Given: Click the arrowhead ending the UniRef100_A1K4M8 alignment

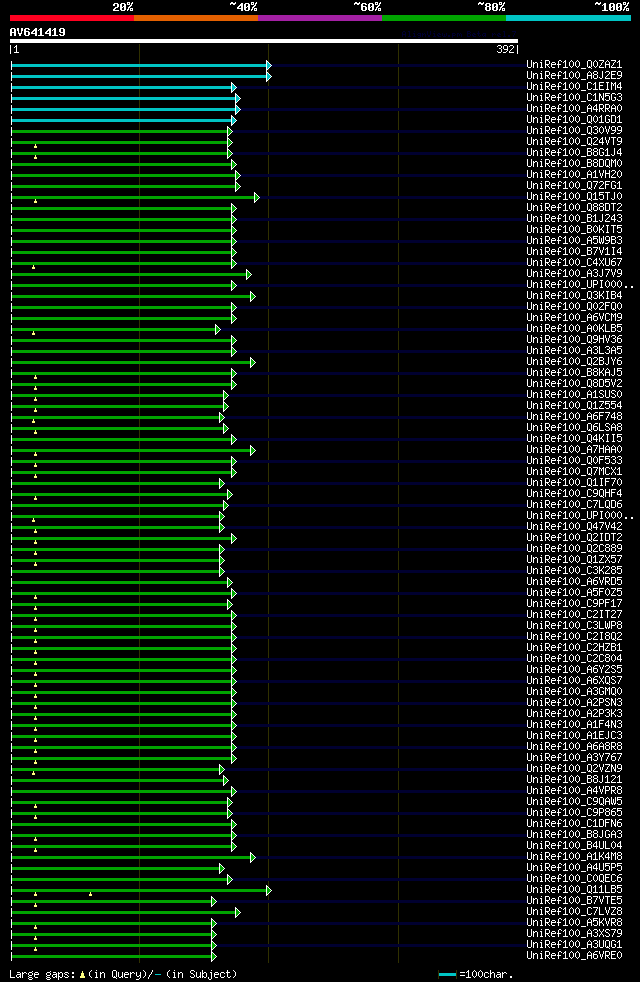Looking at the screenshot, I should point(252,857).
